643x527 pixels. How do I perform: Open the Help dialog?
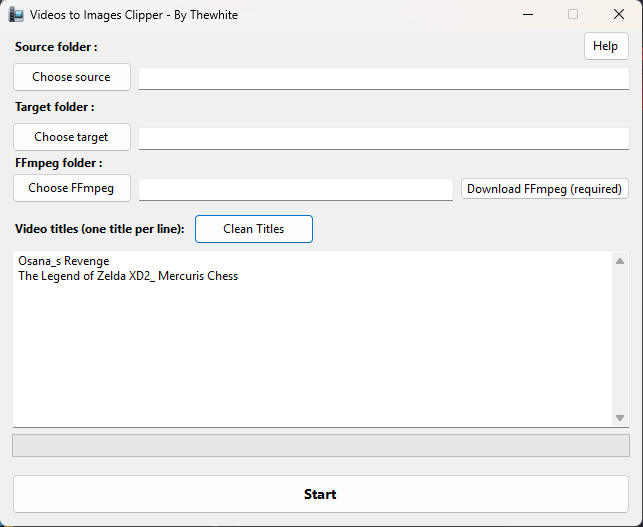coord(605,46)
